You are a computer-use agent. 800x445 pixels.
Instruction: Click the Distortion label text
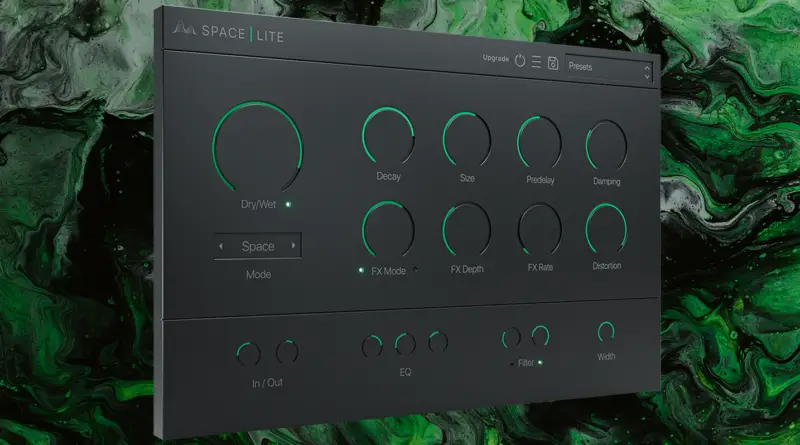tap(607, 265)
